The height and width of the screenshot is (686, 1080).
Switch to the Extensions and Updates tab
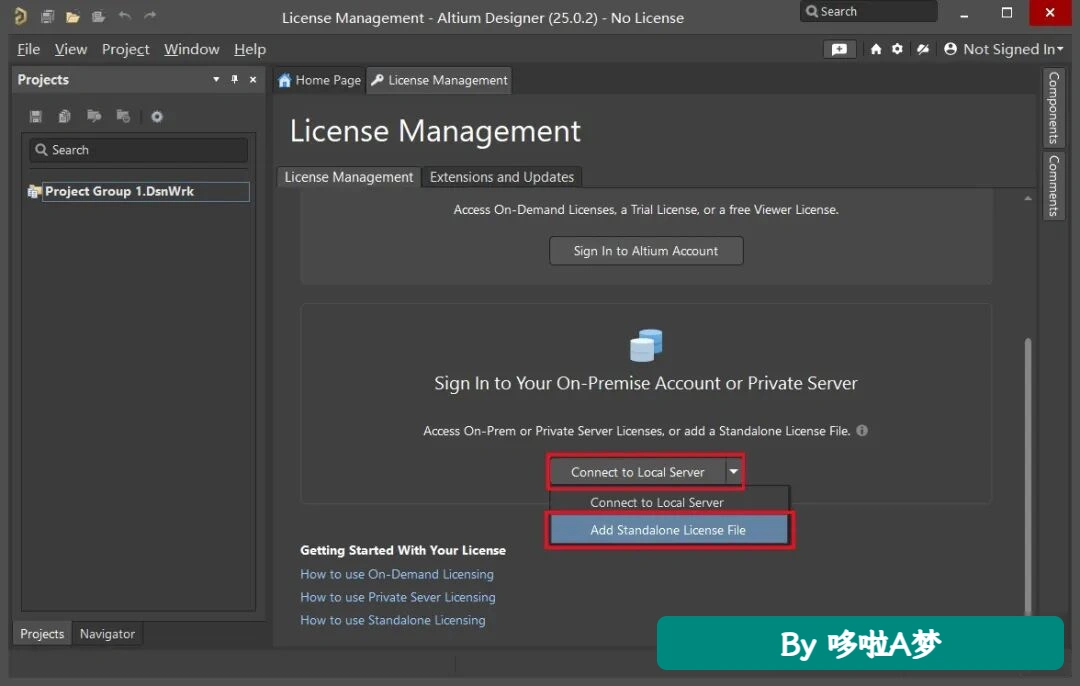(x=501, y=177)
